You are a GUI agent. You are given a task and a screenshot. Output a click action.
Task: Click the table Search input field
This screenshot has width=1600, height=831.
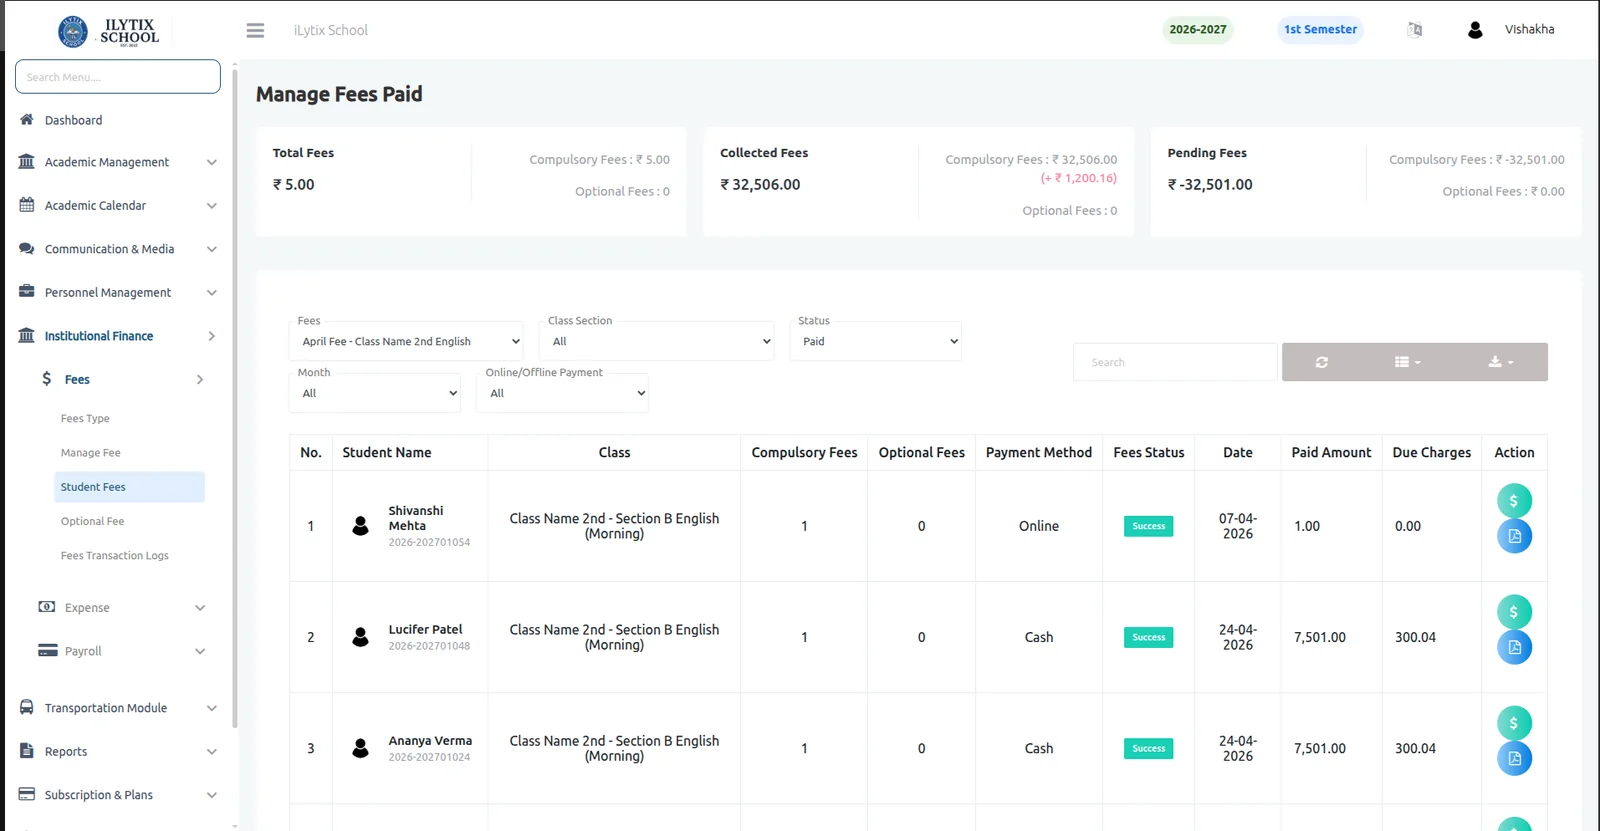tap(1175, 362)
